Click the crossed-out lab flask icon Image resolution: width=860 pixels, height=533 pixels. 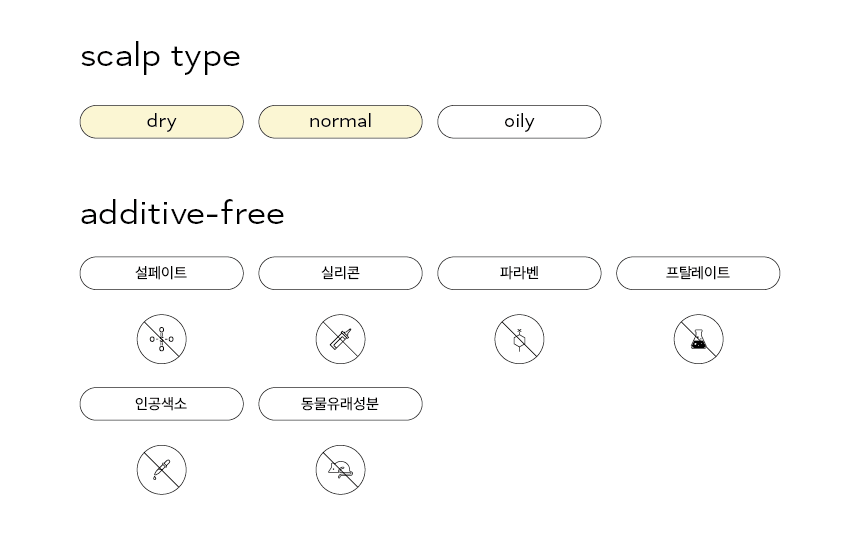[698, 339]
